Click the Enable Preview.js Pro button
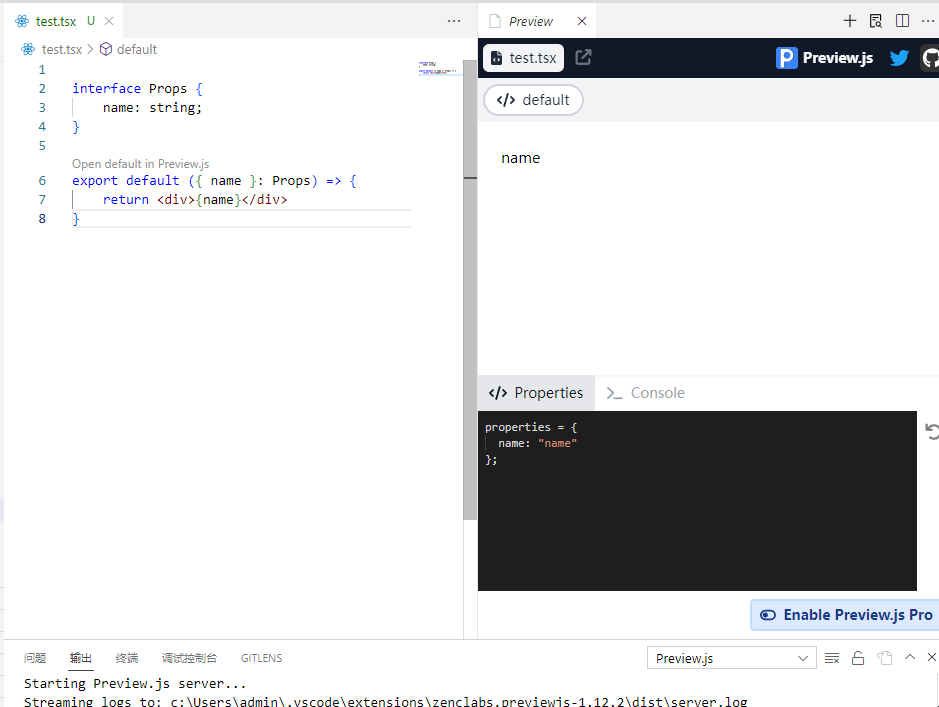939x707 pixels. click(844, 614)
